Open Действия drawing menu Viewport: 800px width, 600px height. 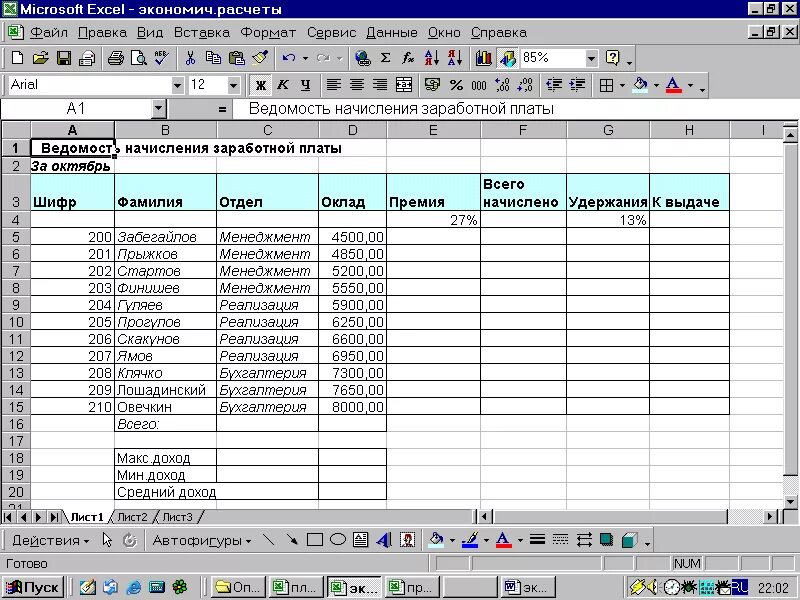(x=50, y=540)
